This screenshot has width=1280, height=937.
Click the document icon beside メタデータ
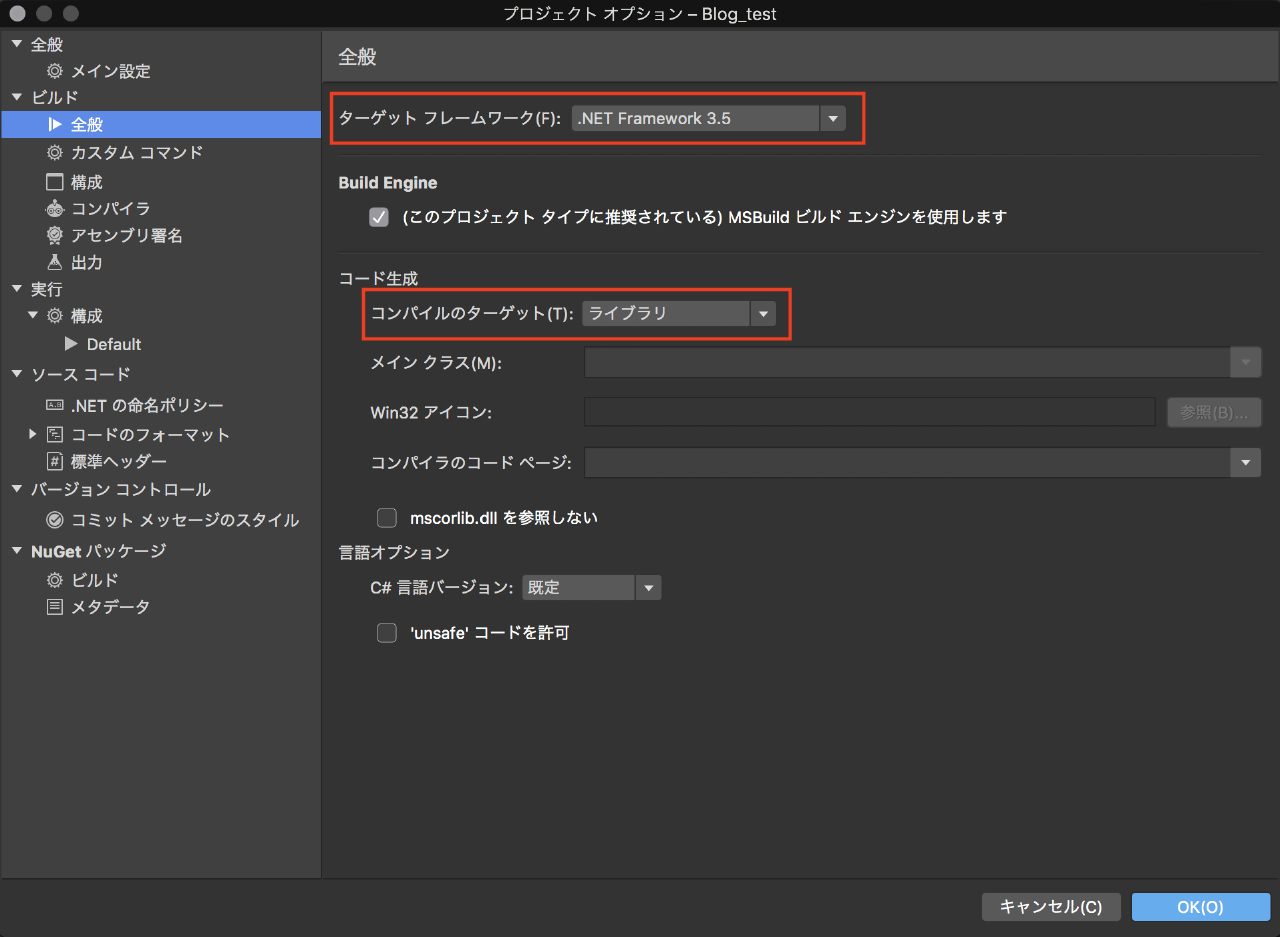coord(54,607)
